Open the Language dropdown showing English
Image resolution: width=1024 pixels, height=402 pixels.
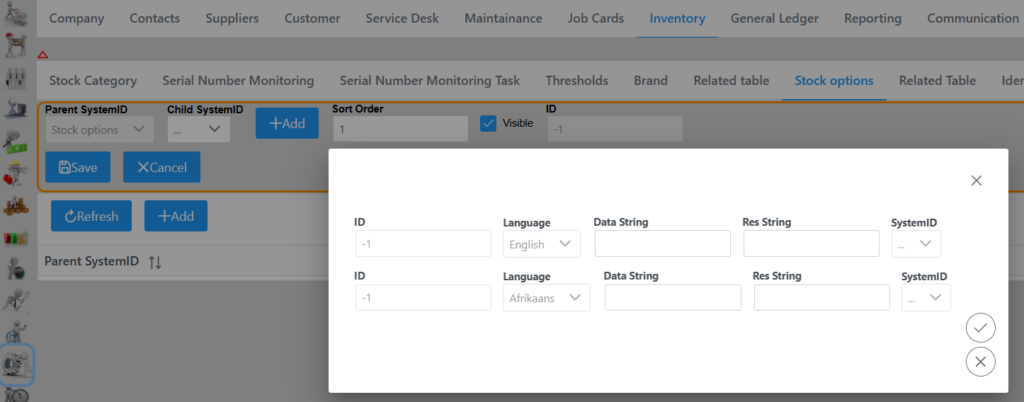tap(541, 243)
